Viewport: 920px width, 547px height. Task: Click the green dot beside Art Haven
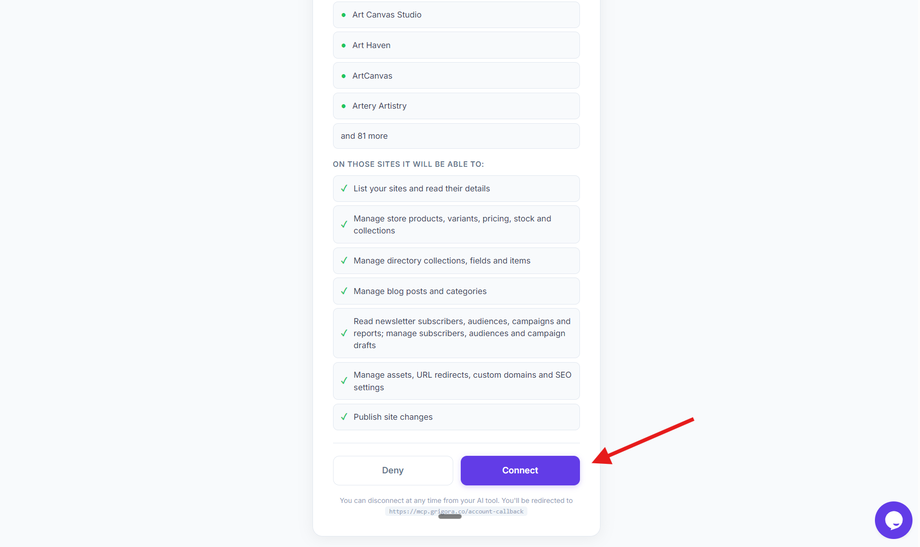pos(344,45)
